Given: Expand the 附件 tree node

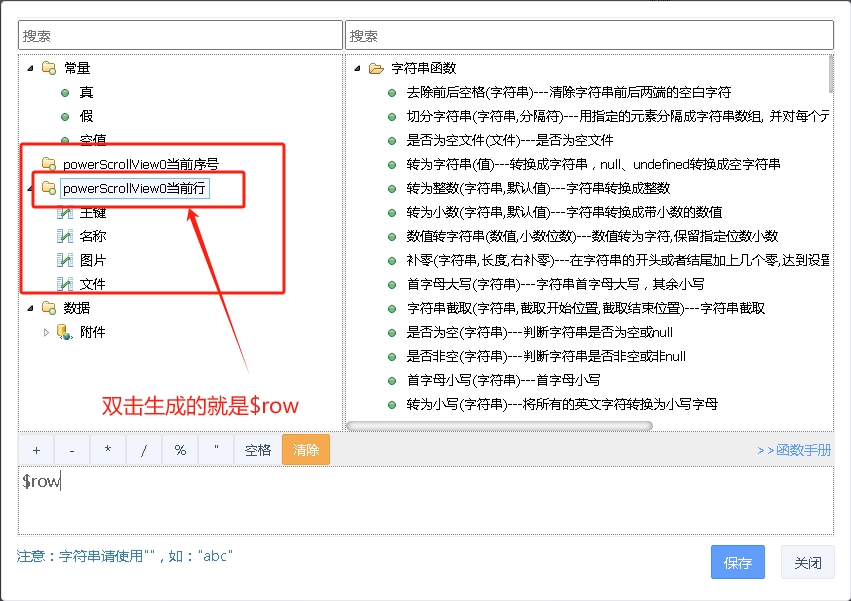Looking at the screenshot, I should [46, 332].
